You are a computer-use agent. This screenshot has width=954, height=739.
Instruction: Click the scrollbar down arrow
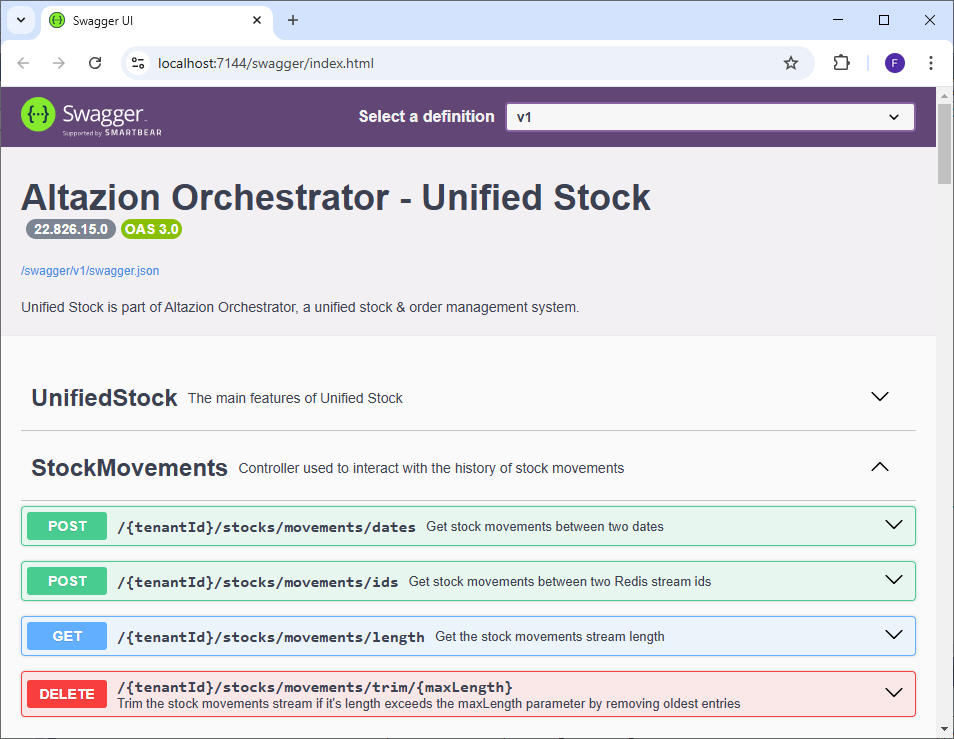tap(944, 729)
